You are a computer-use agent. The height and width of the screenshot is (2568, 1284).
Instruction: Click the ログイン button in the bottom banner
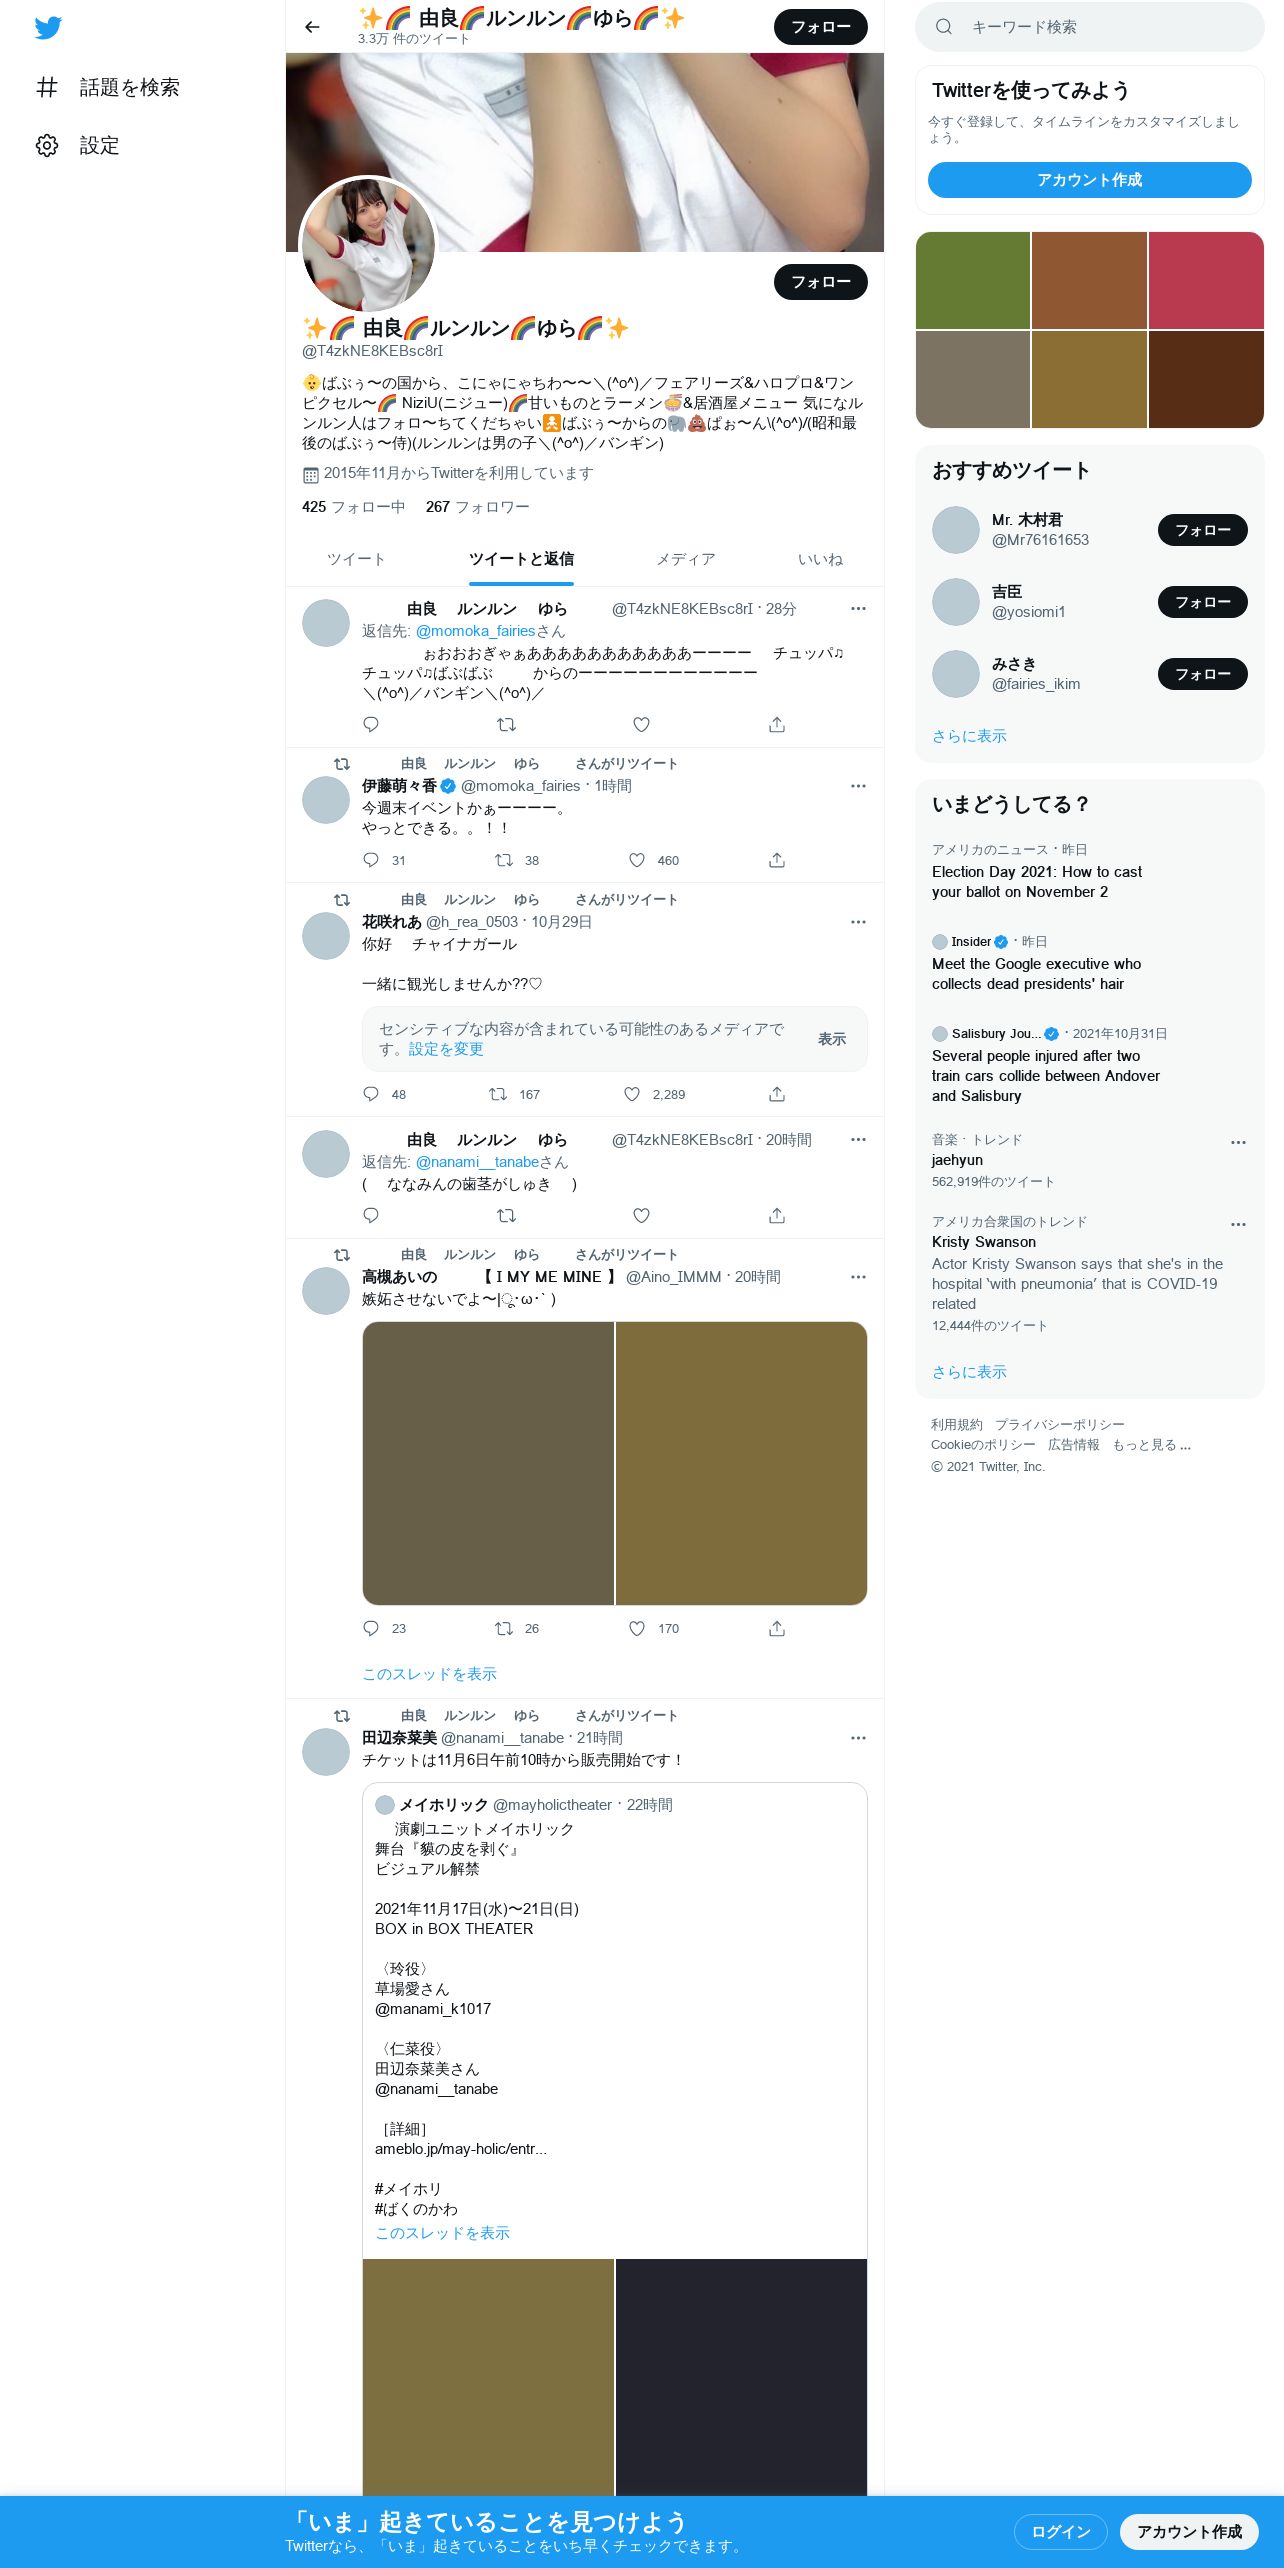point(1060,2531)
